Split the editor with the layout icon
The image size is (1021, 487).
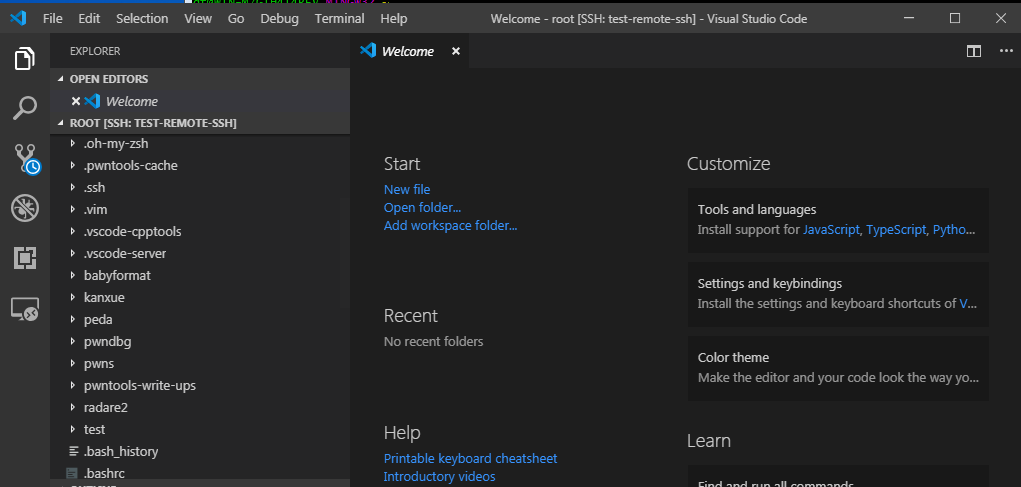[x=973, y=51]
